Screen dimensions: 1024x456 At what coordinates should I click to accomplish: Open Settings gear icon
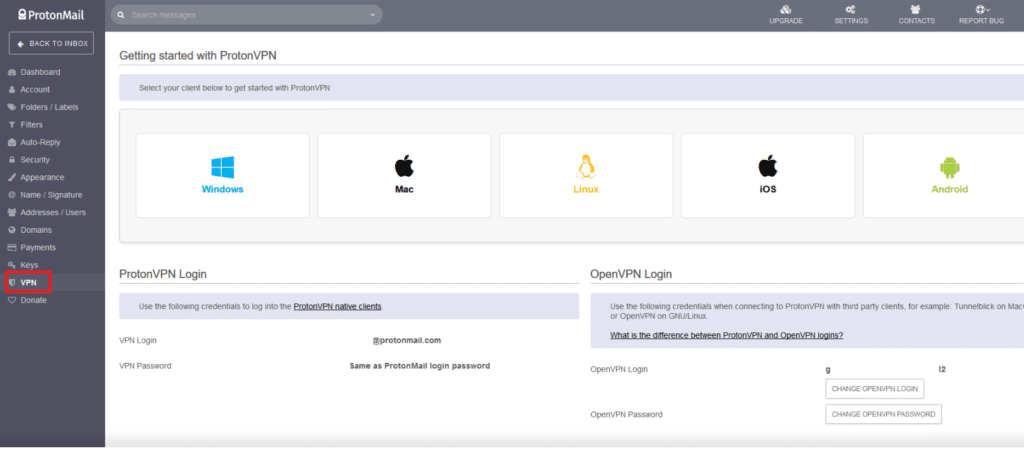pos(851,9)
